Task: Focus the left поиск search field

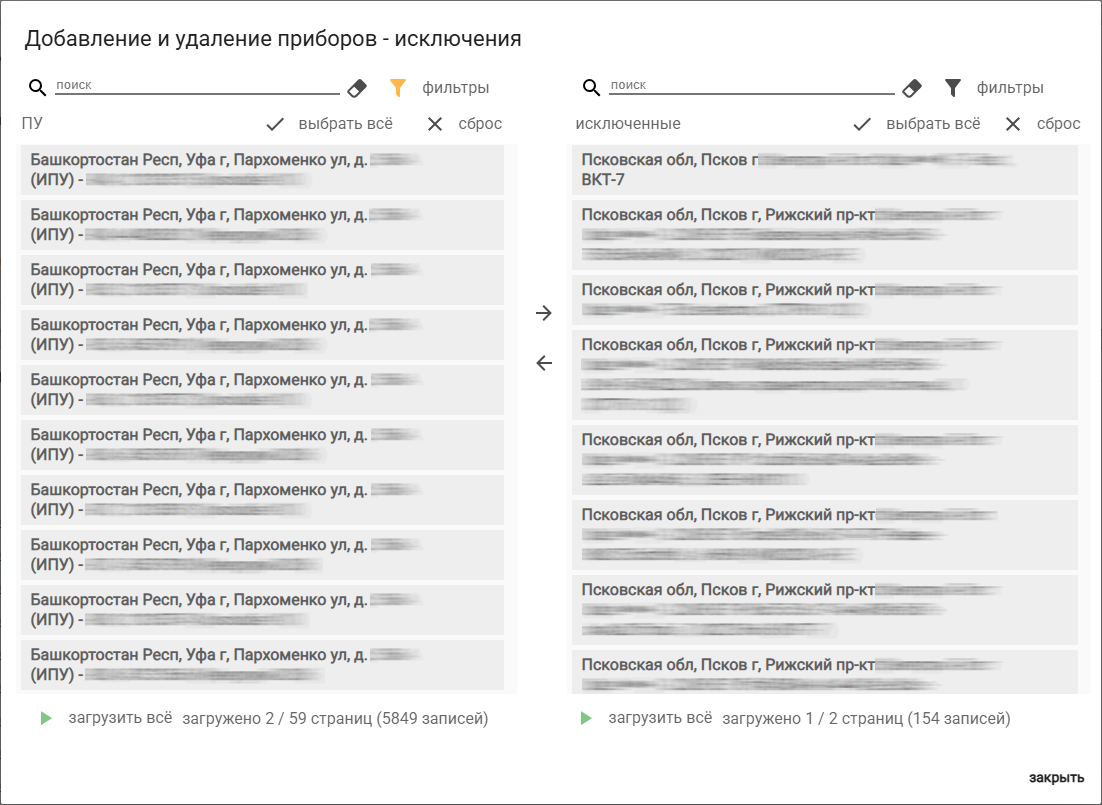Action: pos(196,86)
